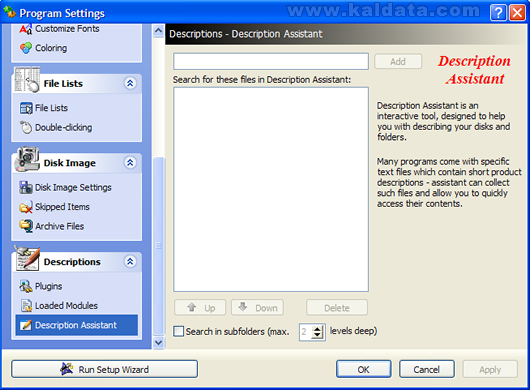Click the Plugins icon
This screenshot has height=390, width=530.
(26, 286)
